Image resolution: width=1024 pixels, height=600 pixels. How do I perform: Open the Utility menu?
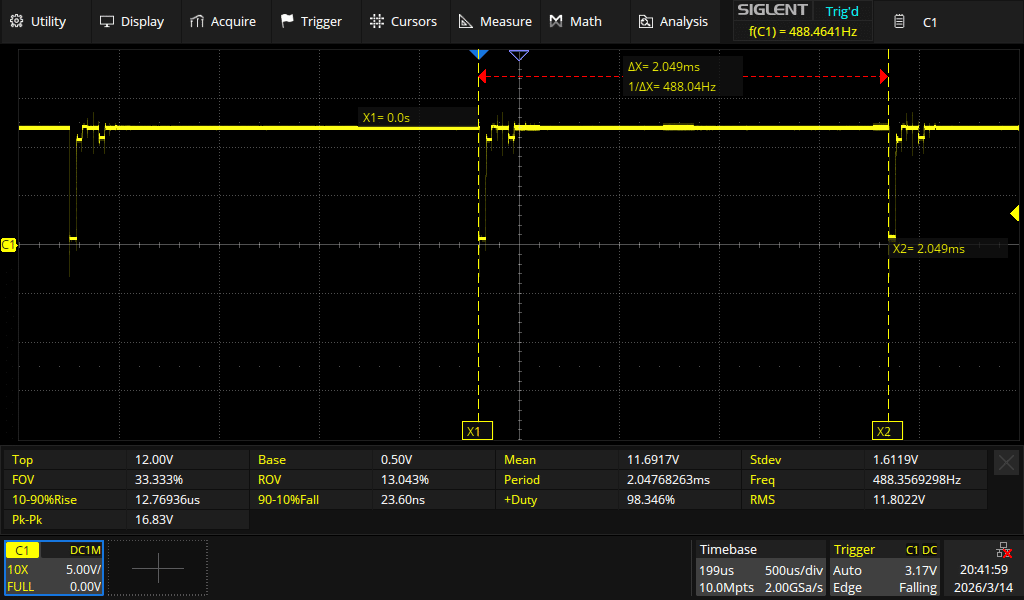point(38,21)
